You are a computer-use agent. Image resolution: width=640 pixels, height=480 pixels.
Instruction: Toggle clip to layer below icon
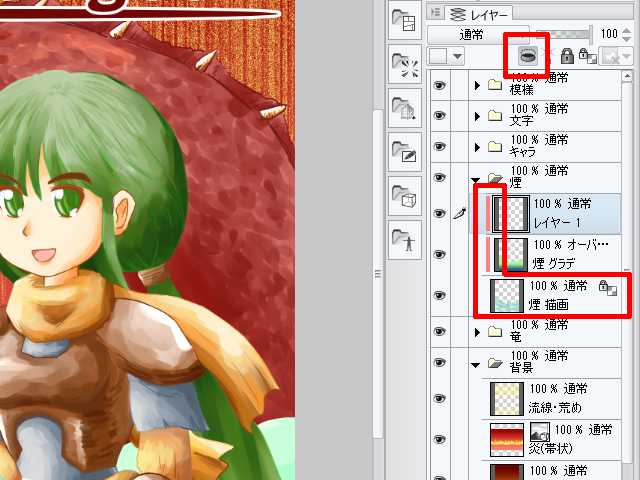(527, 56)
